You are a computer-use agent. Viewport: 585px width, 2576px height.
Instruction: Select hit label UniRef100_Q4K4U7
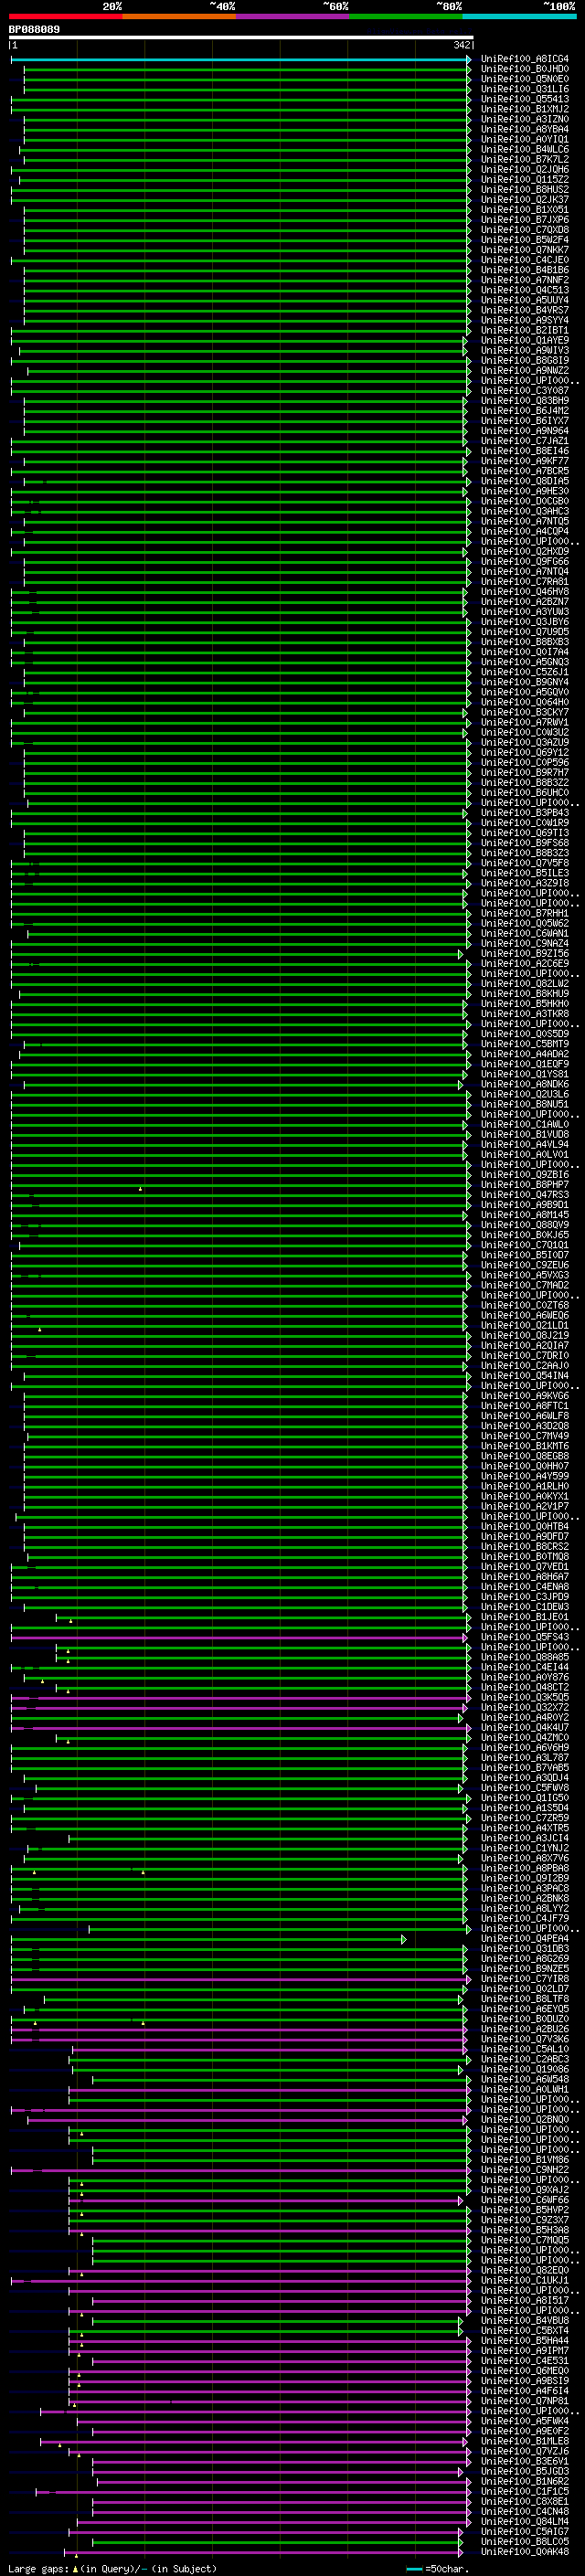click(525, 1727)
